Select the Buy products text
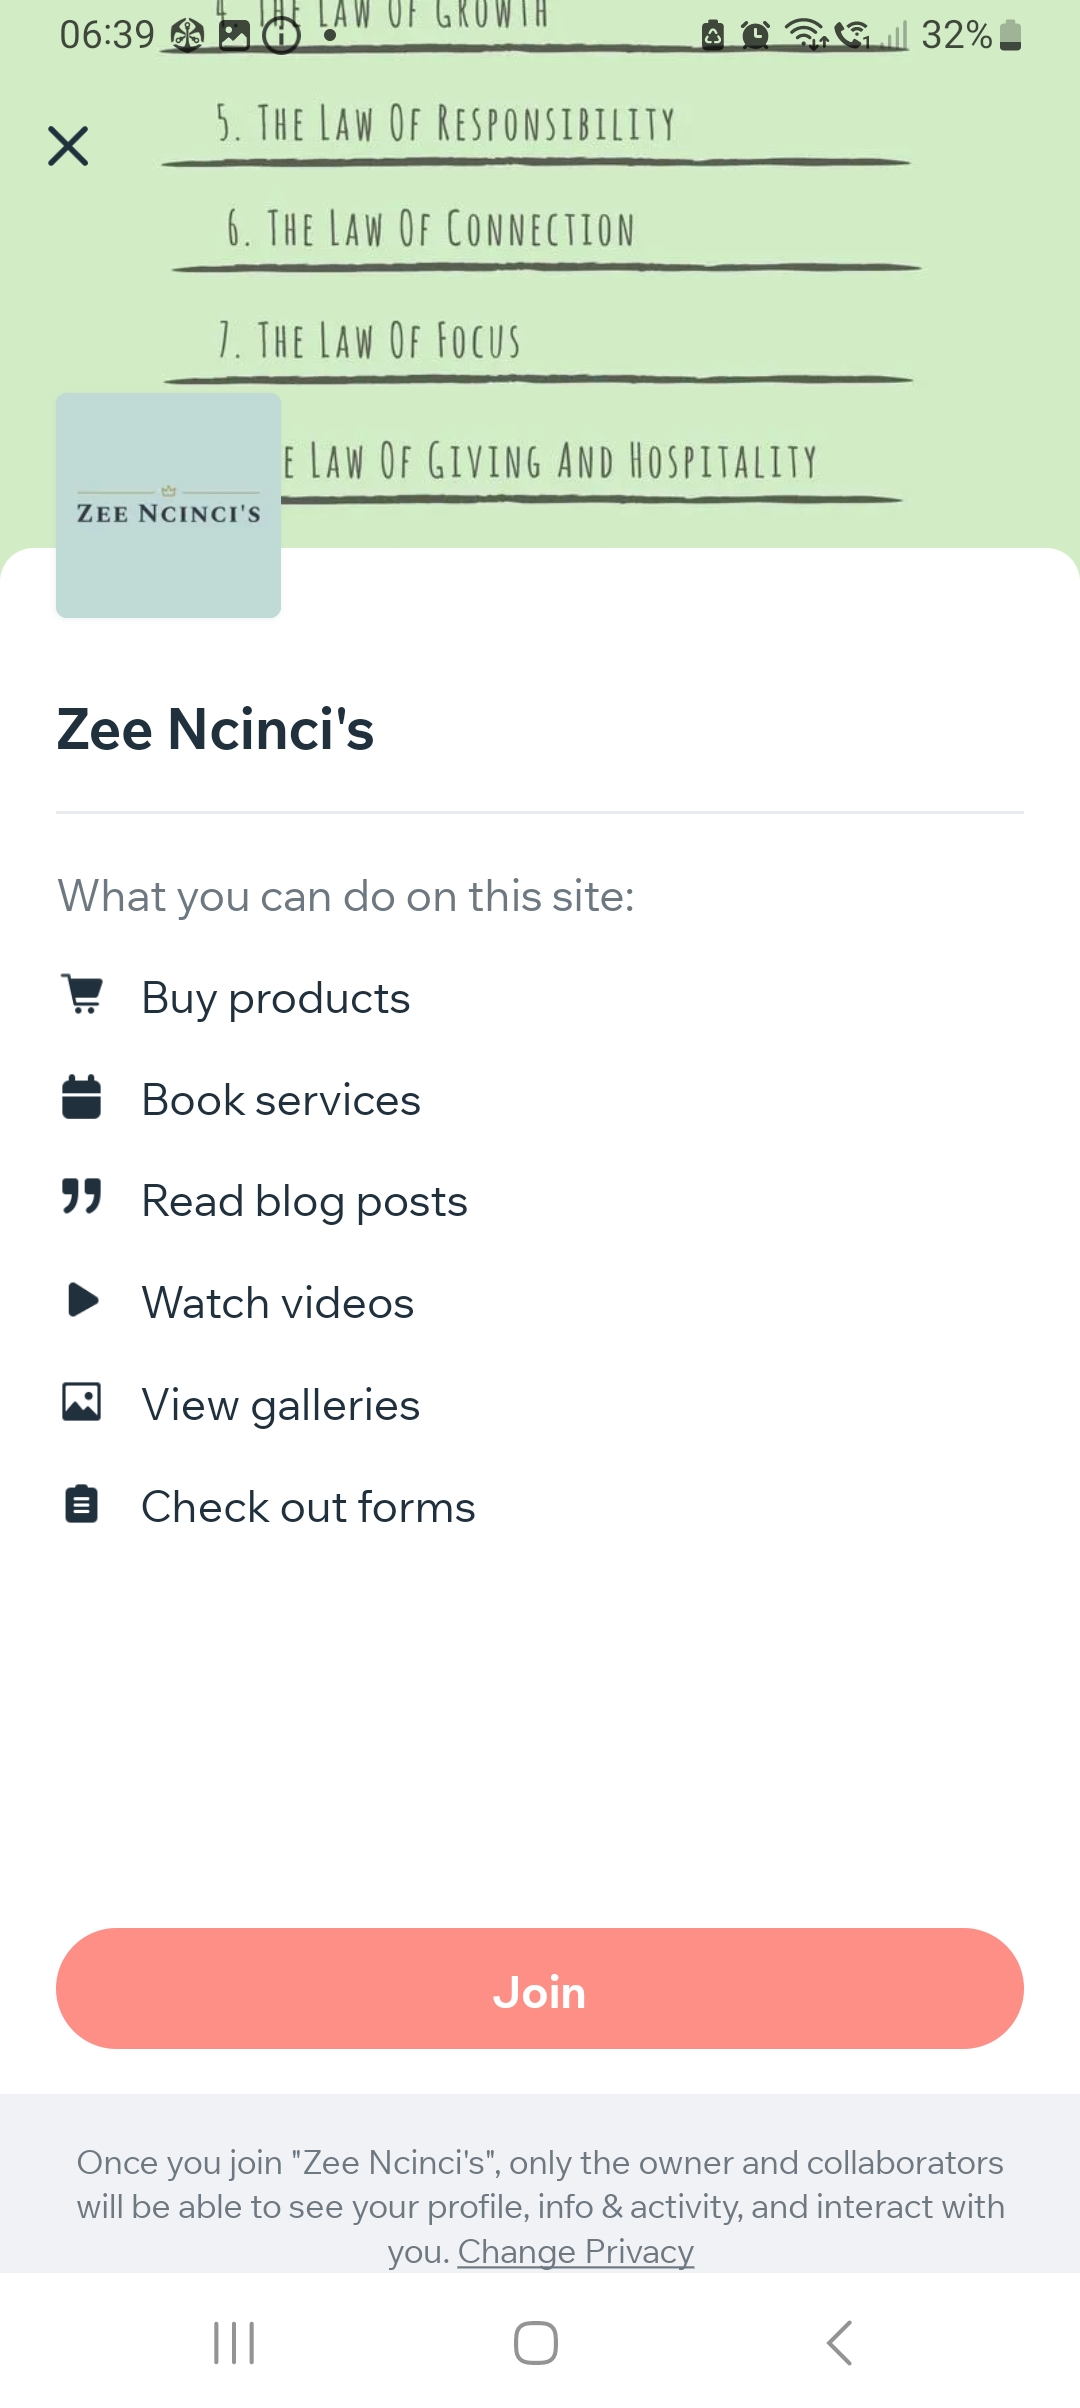The image size is (1080, 2408). tap(276, 998)
